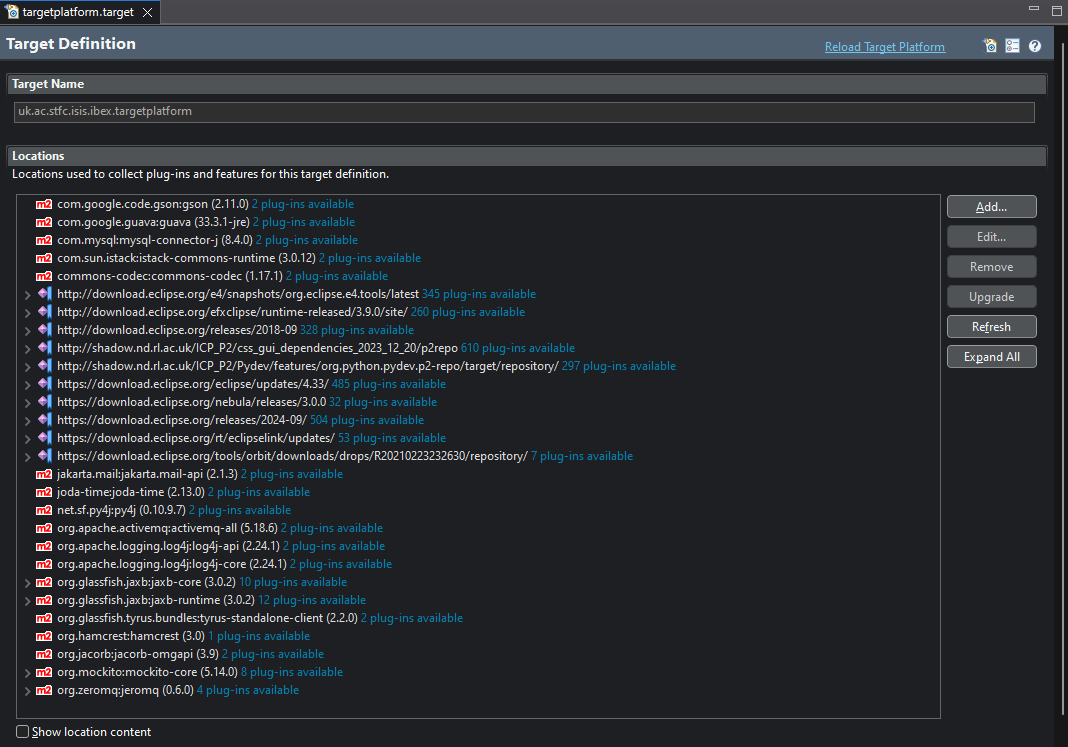Viewport: 1068px width, 747px height.
Task: Click the repository icon for nebula releases 3.0.0
Action: tap(44, 402)
